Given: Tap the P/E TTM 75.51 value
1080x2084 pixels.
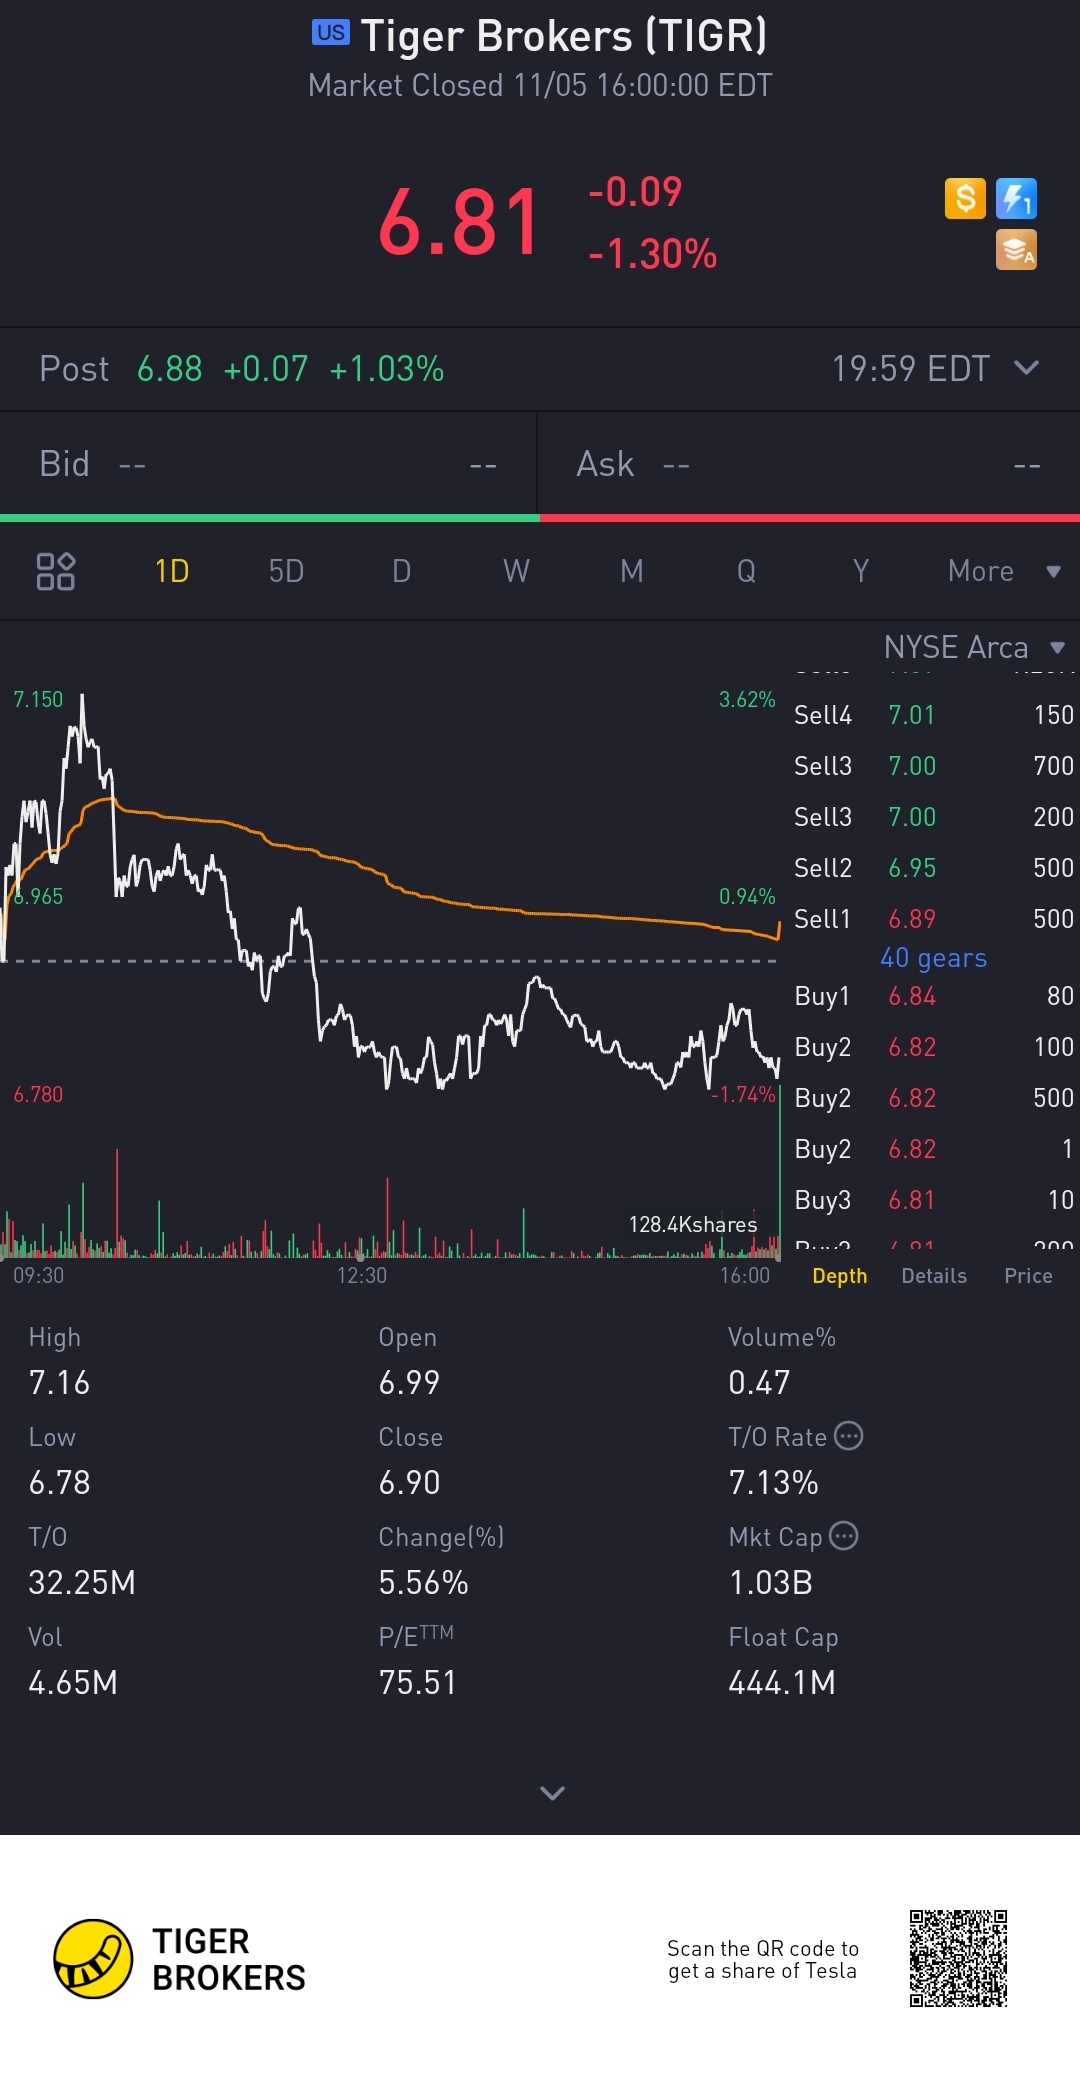Looking at the screenshot, I should click(x=417, y=1683).
